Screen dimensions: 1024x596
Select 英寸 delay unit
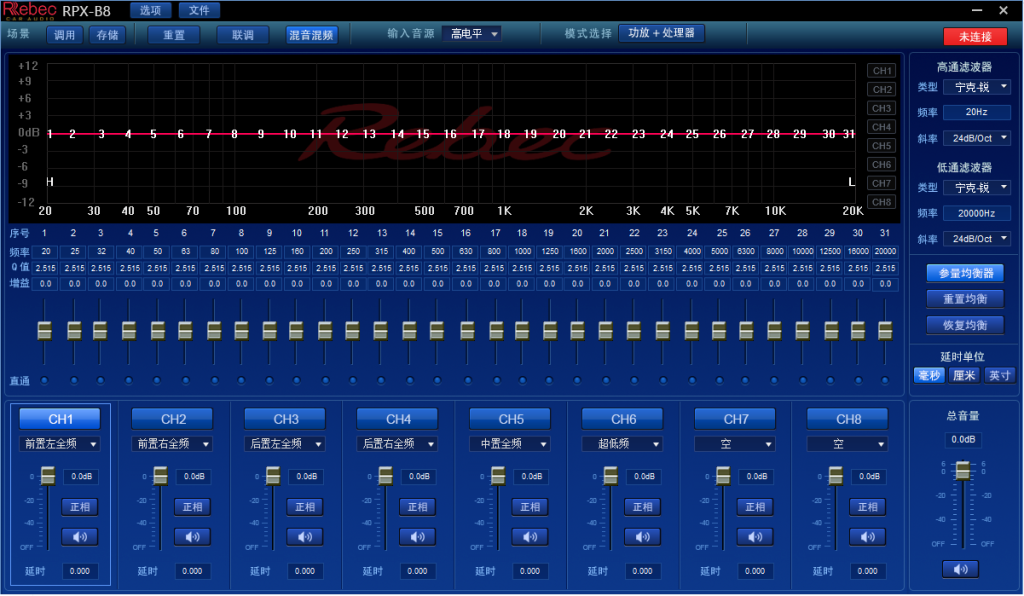pos(999,375)
